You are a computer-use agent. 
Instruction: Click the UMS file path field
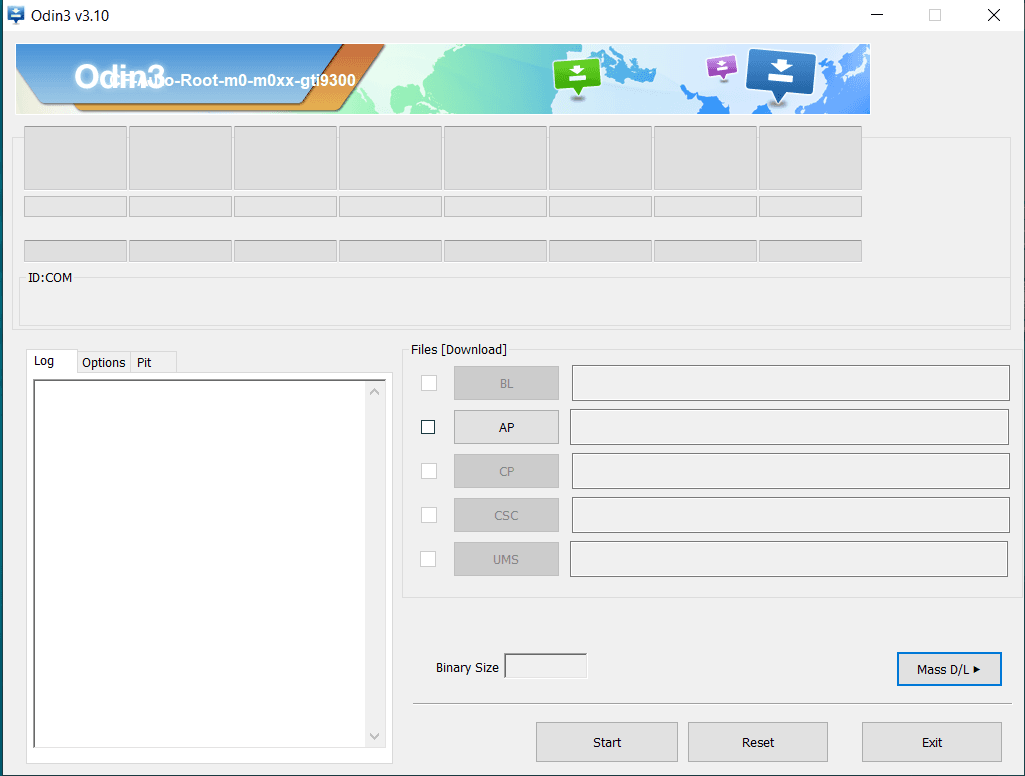click(789, 559)
